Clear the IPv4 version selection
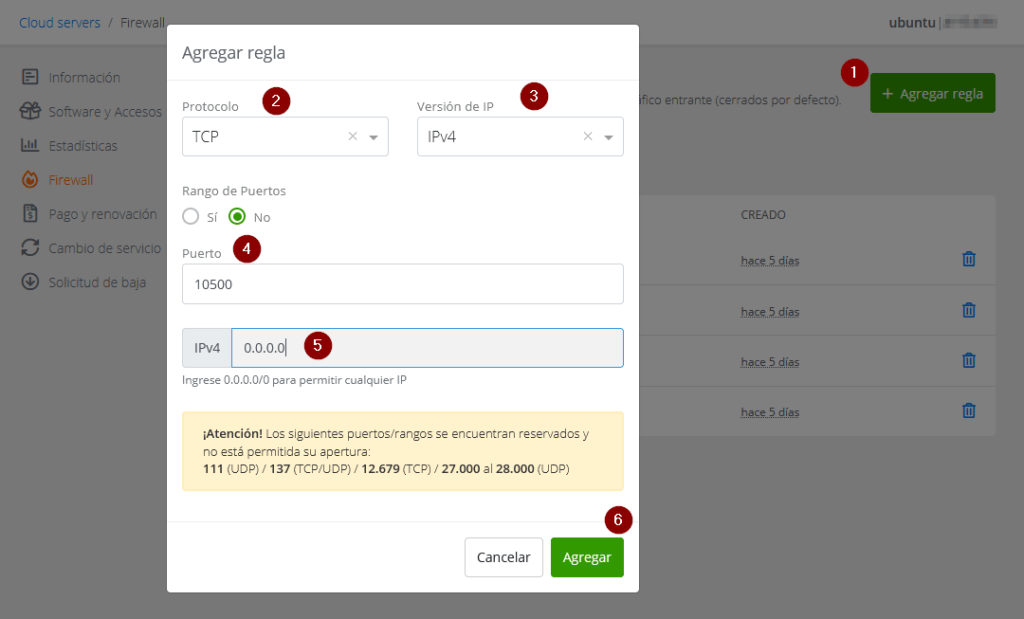The image size is (1024, 619). pos(586,136)
